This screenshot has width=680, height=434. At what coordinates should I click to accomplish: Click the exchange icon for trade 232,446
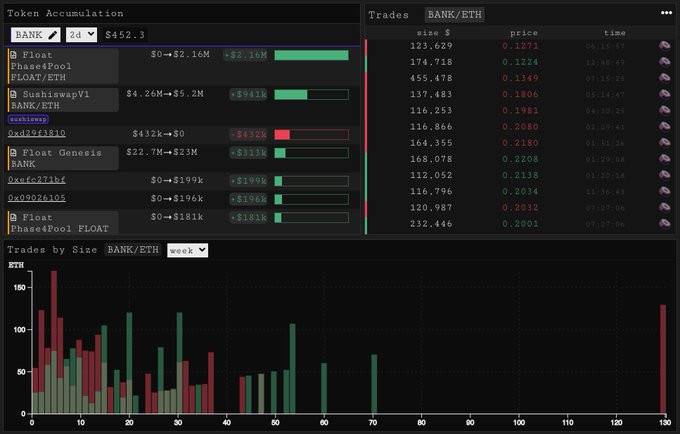[664, 224]
